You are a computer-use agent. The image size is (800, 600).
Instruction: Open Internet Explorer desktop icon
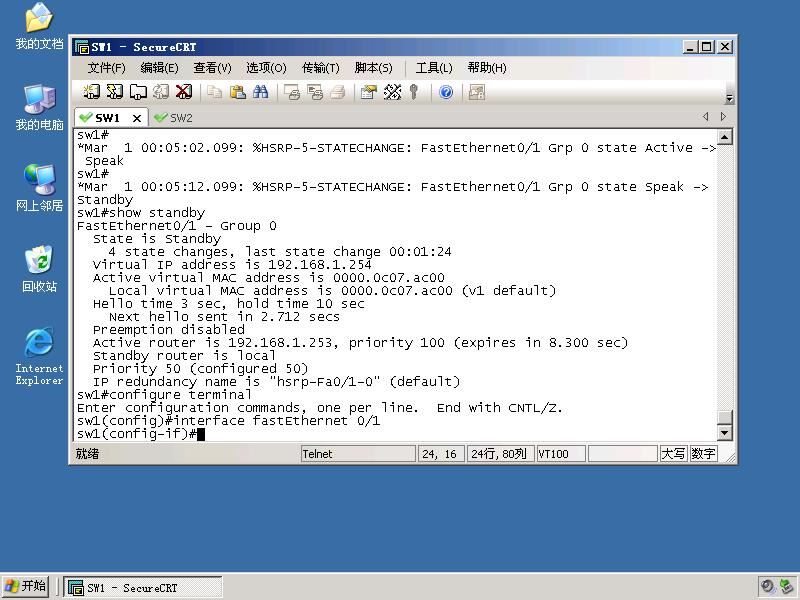pos(39,356)
